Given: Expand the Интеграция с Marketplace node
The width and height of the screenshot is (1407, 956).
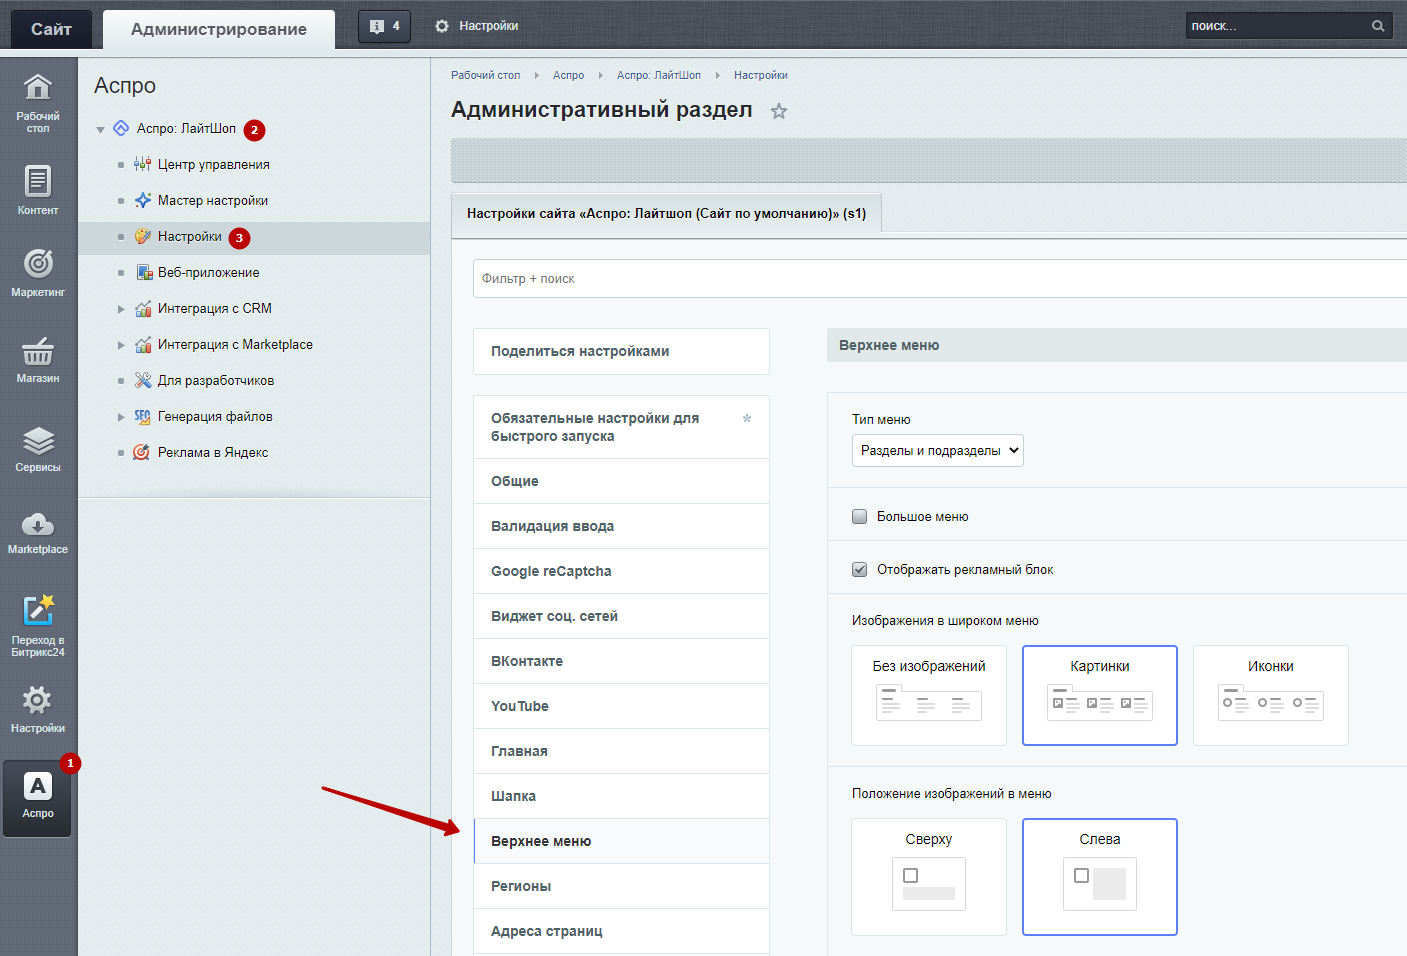Looking at the screenshot, I should coord(121,345).
